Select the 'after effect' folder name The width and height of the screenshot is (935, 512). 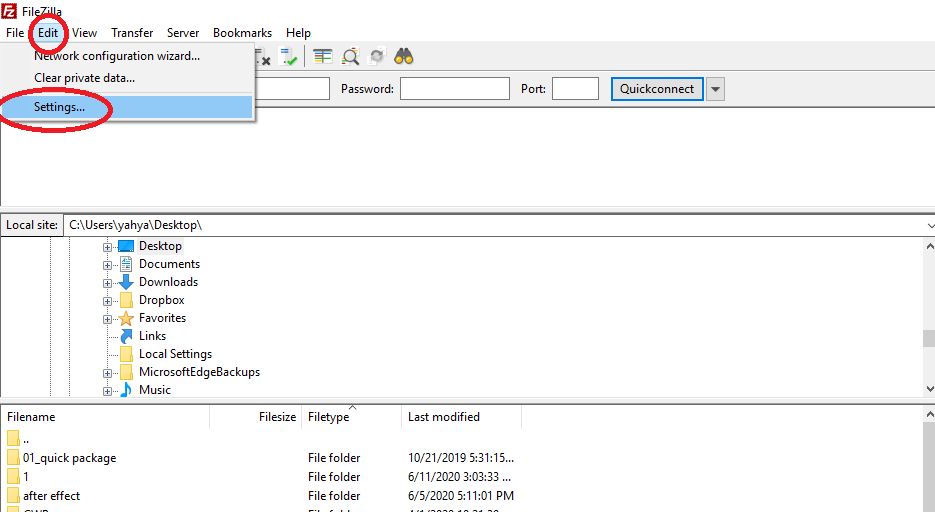click(x=51, y=495)
